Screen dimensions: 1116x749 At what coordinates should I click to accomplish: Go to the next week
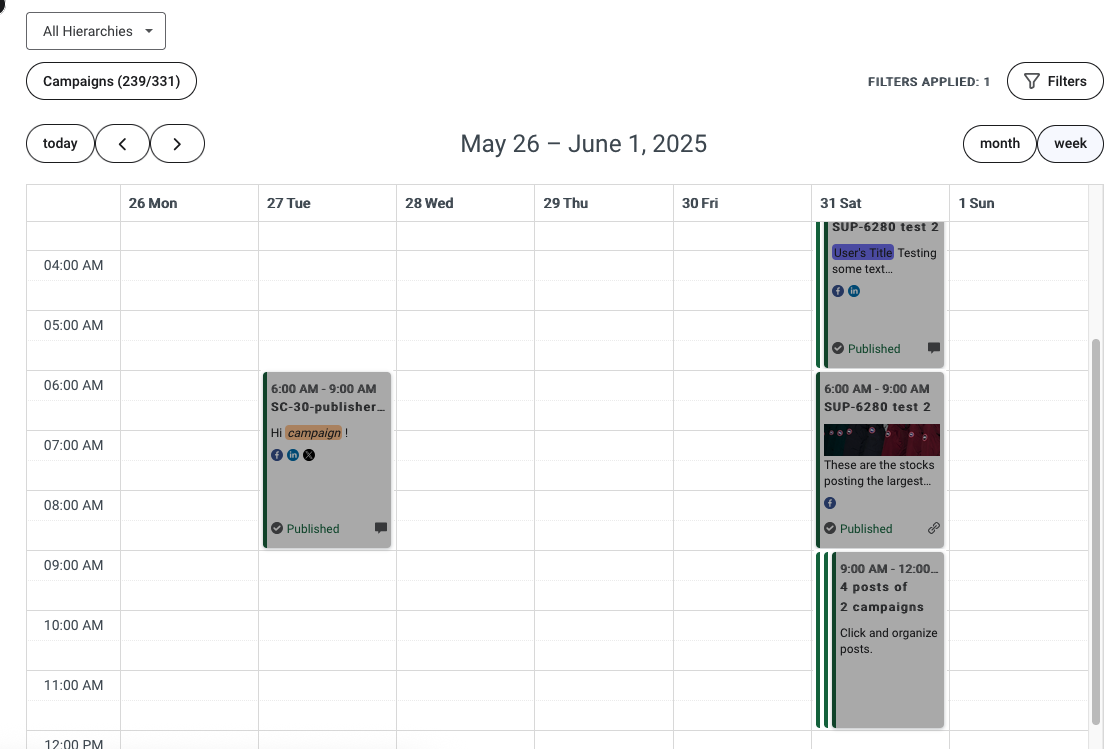pos(177,143)
